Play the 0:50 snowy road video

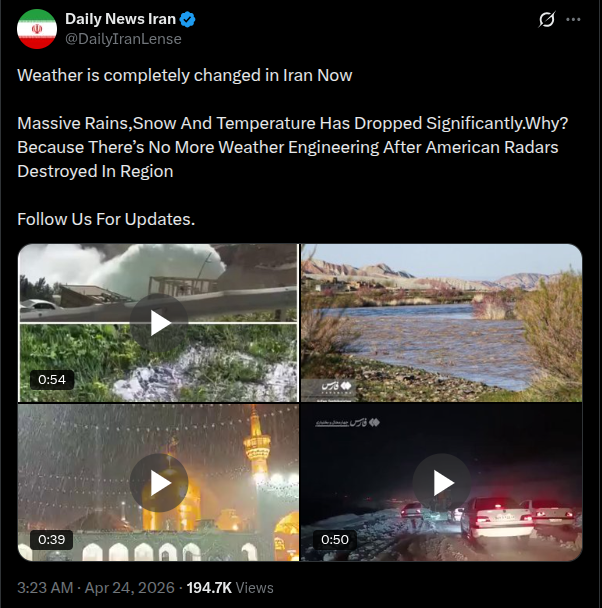coord(442,483)
